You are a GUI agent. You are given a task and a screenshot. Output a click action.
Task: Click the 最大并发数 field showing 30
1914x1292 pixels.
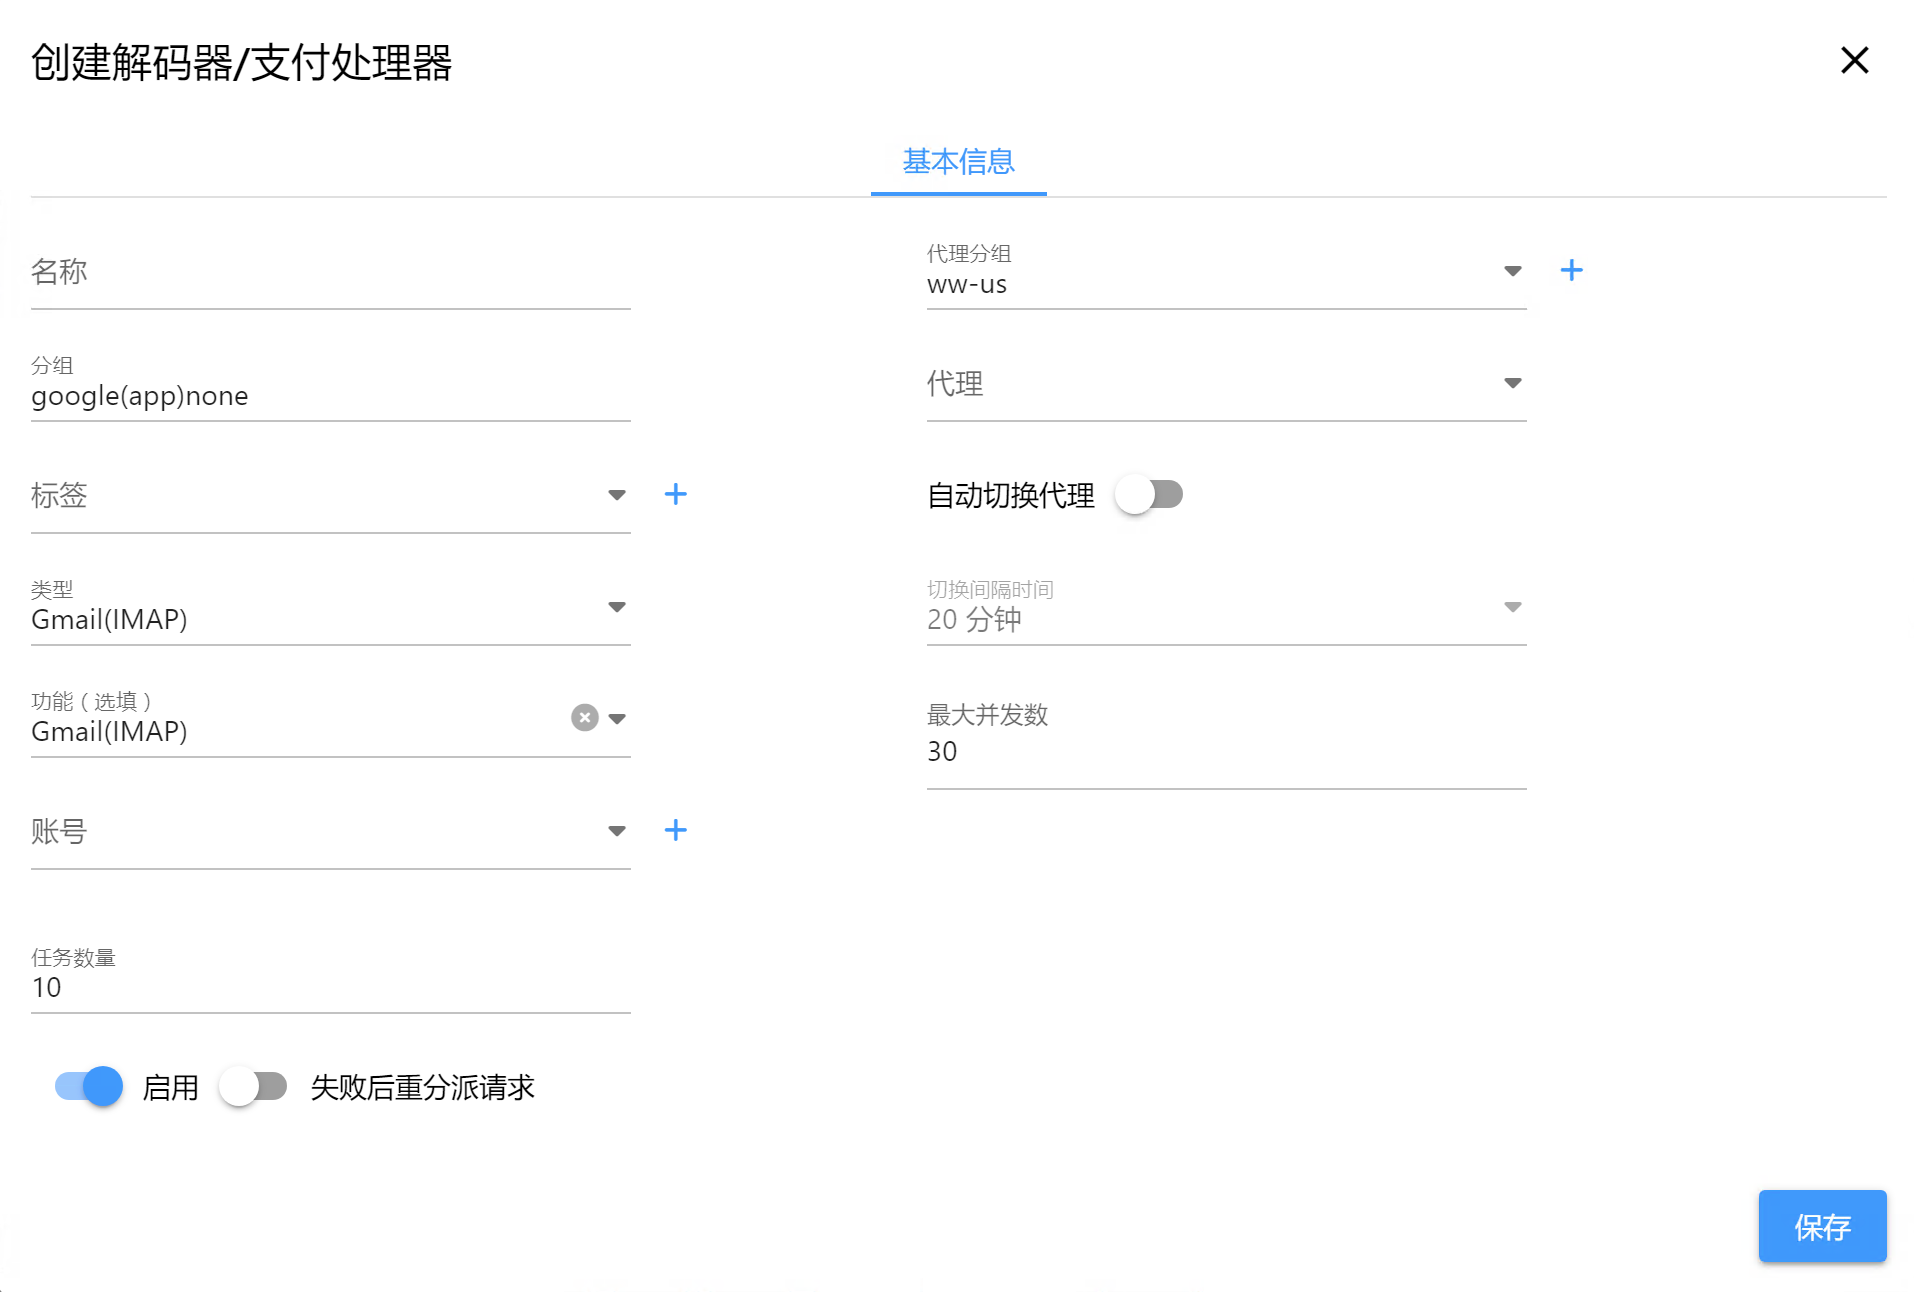point(1225,751)
